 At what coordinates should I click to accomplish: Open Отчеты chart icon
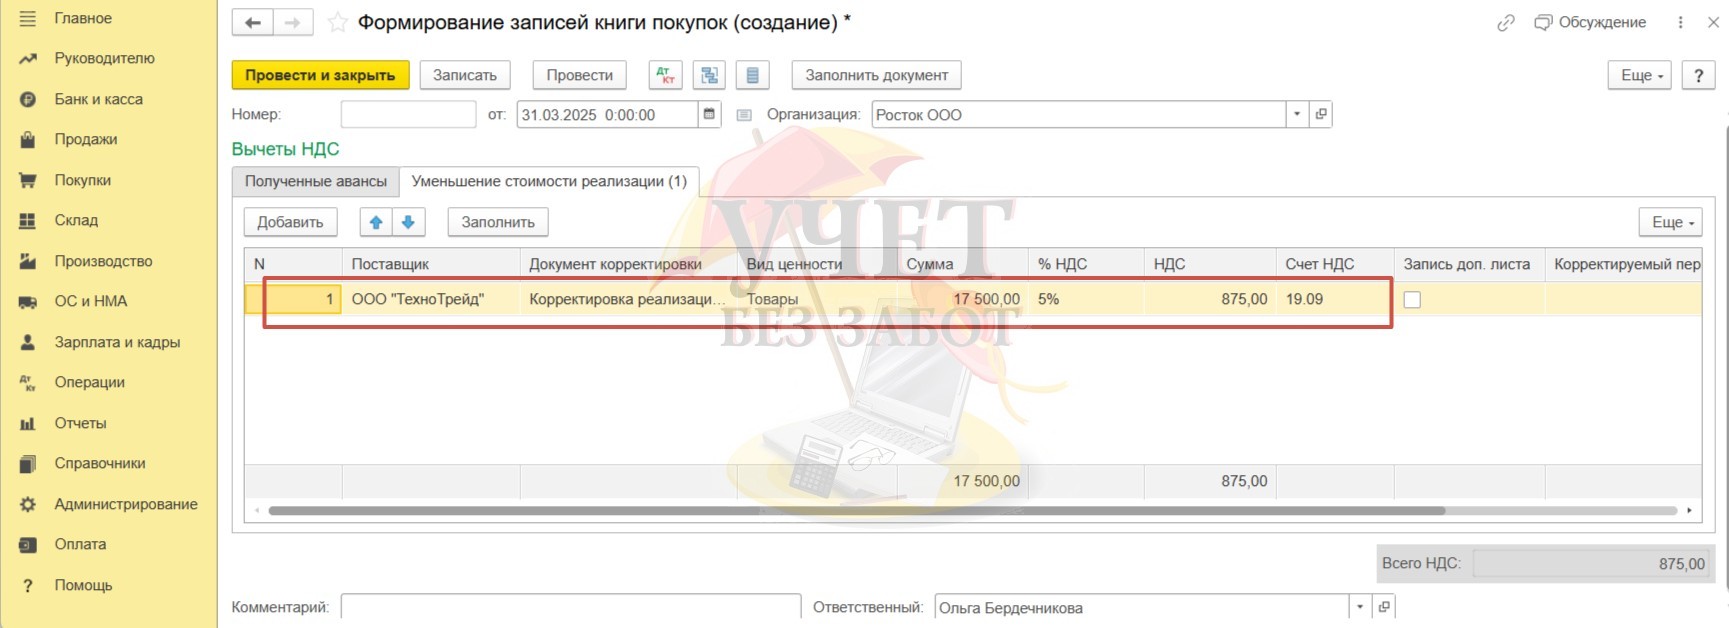tap(27, 423)
